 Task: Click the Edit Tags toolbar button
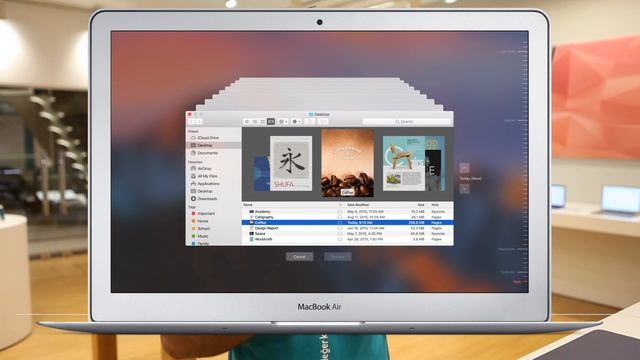[323, 122]
